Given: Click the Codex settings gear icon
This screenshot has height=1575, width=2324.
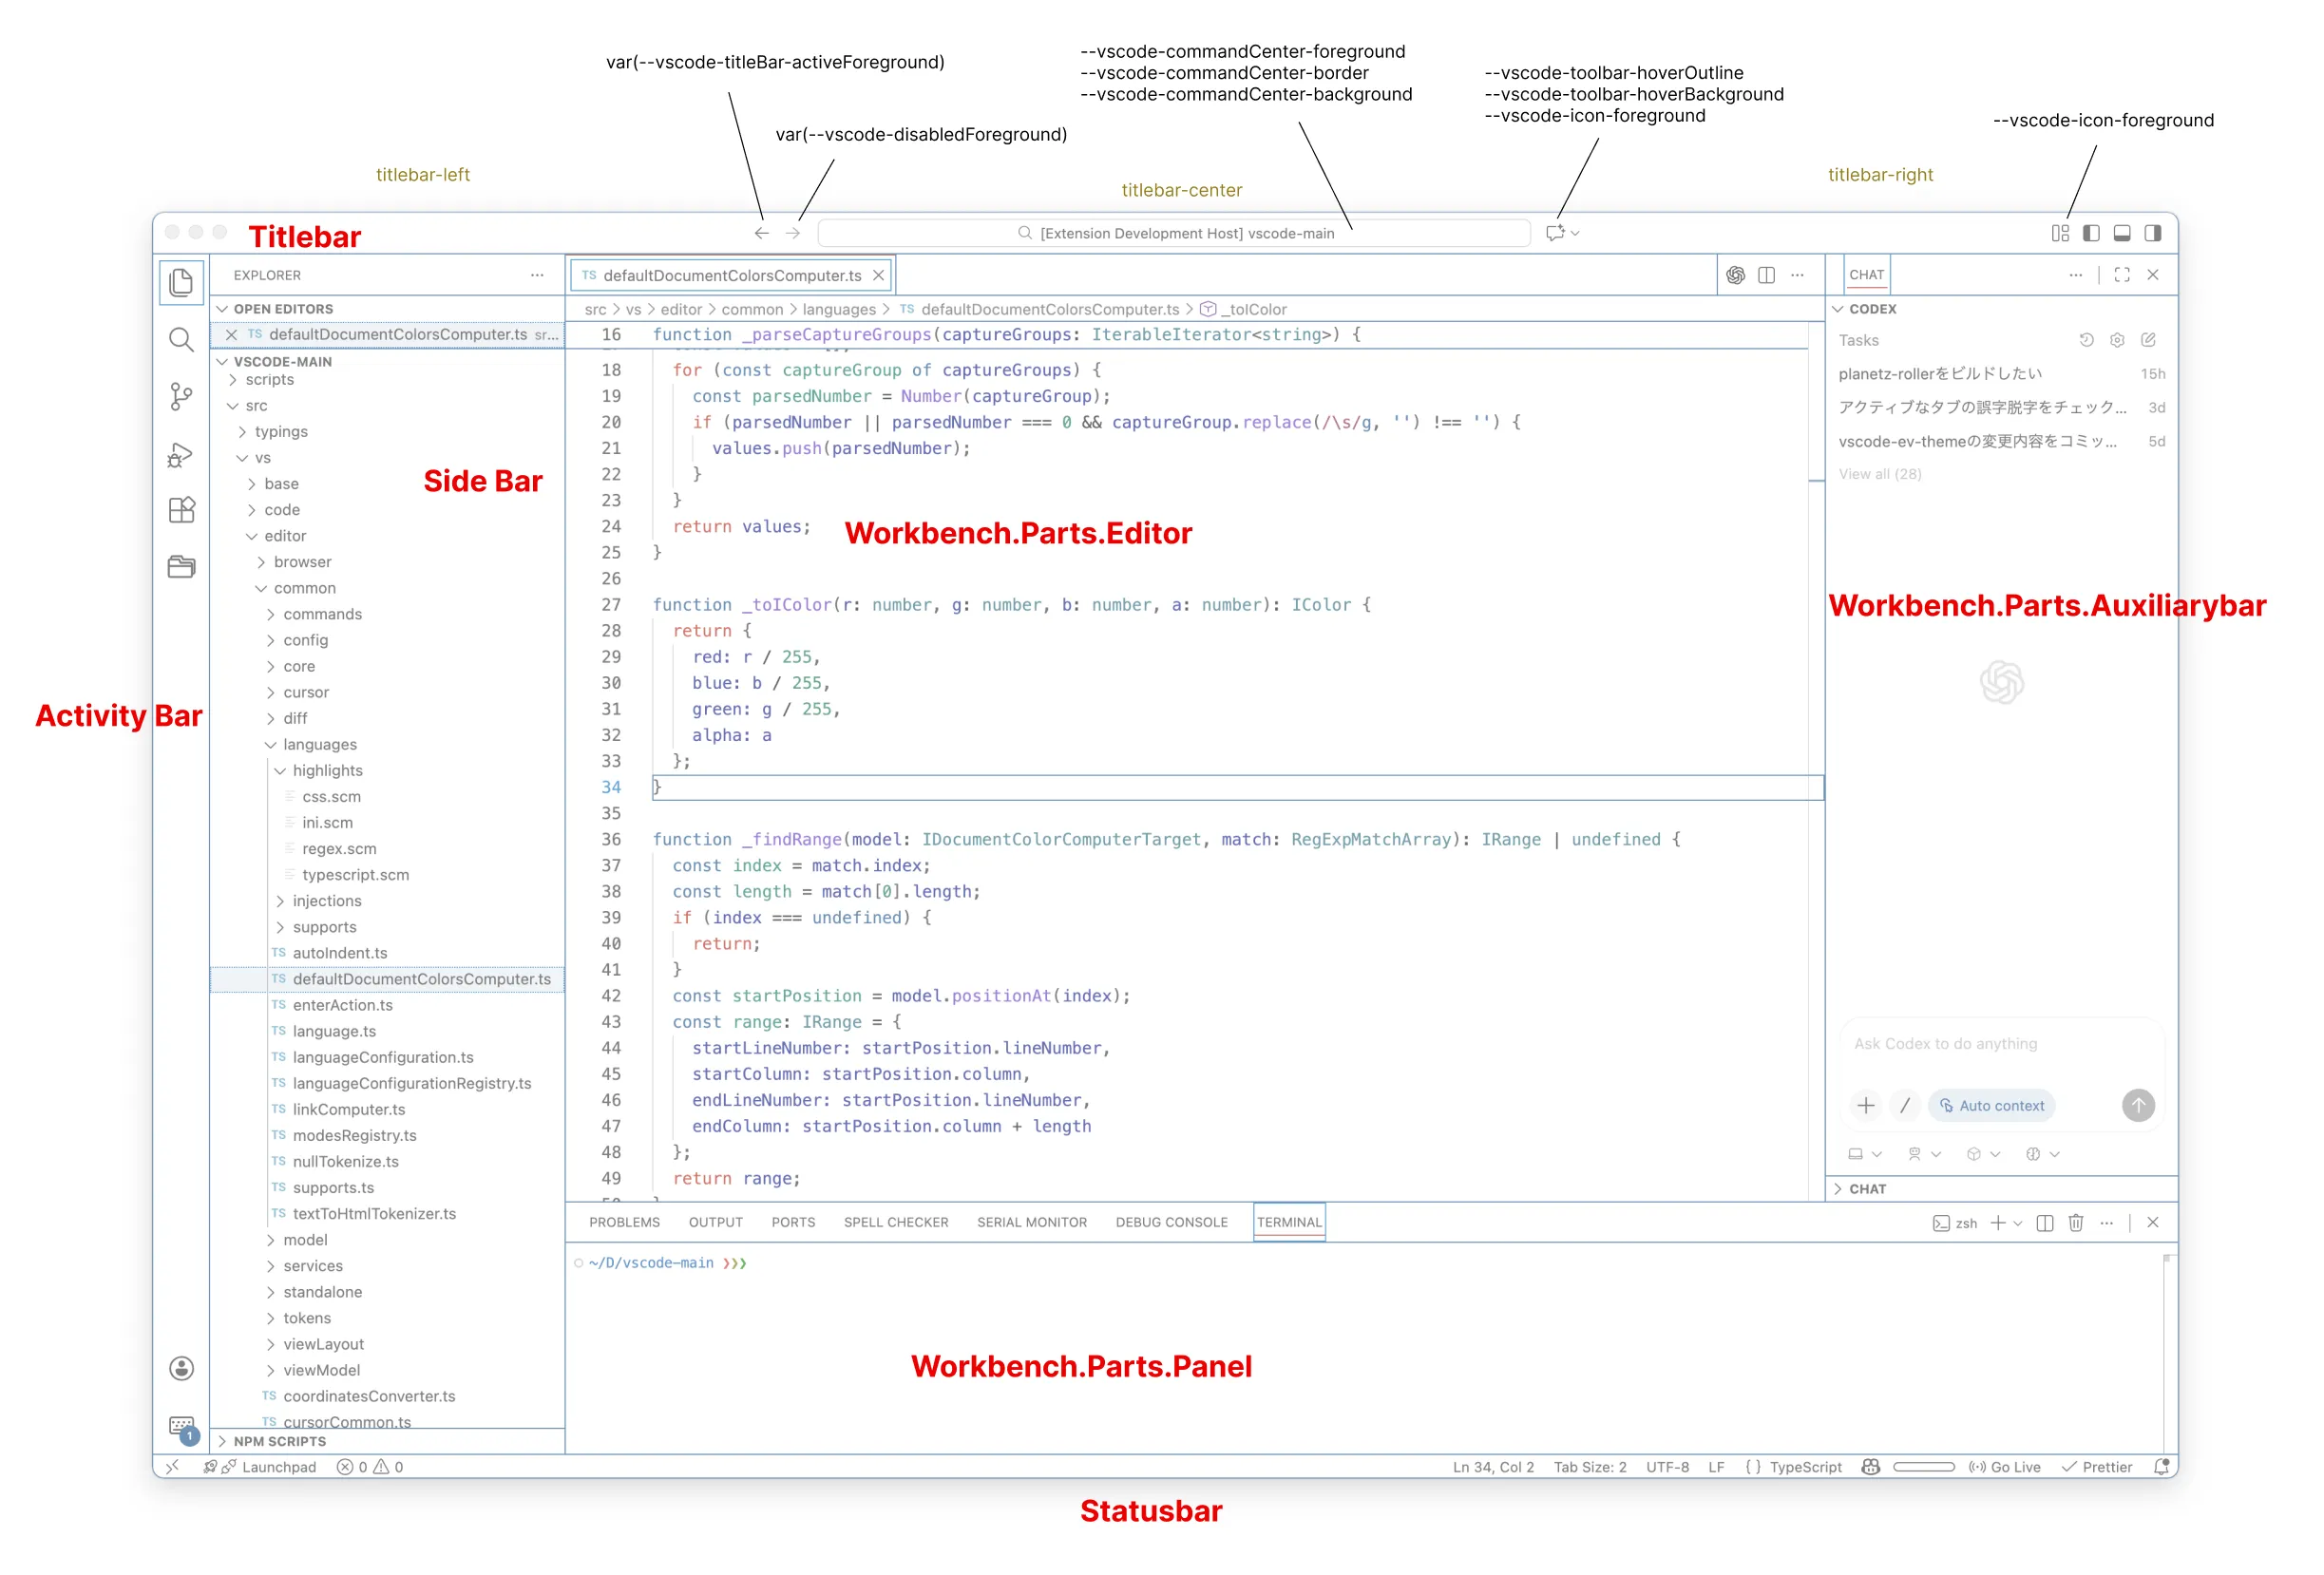Looking at the screenshot, I should (2117, 340).
